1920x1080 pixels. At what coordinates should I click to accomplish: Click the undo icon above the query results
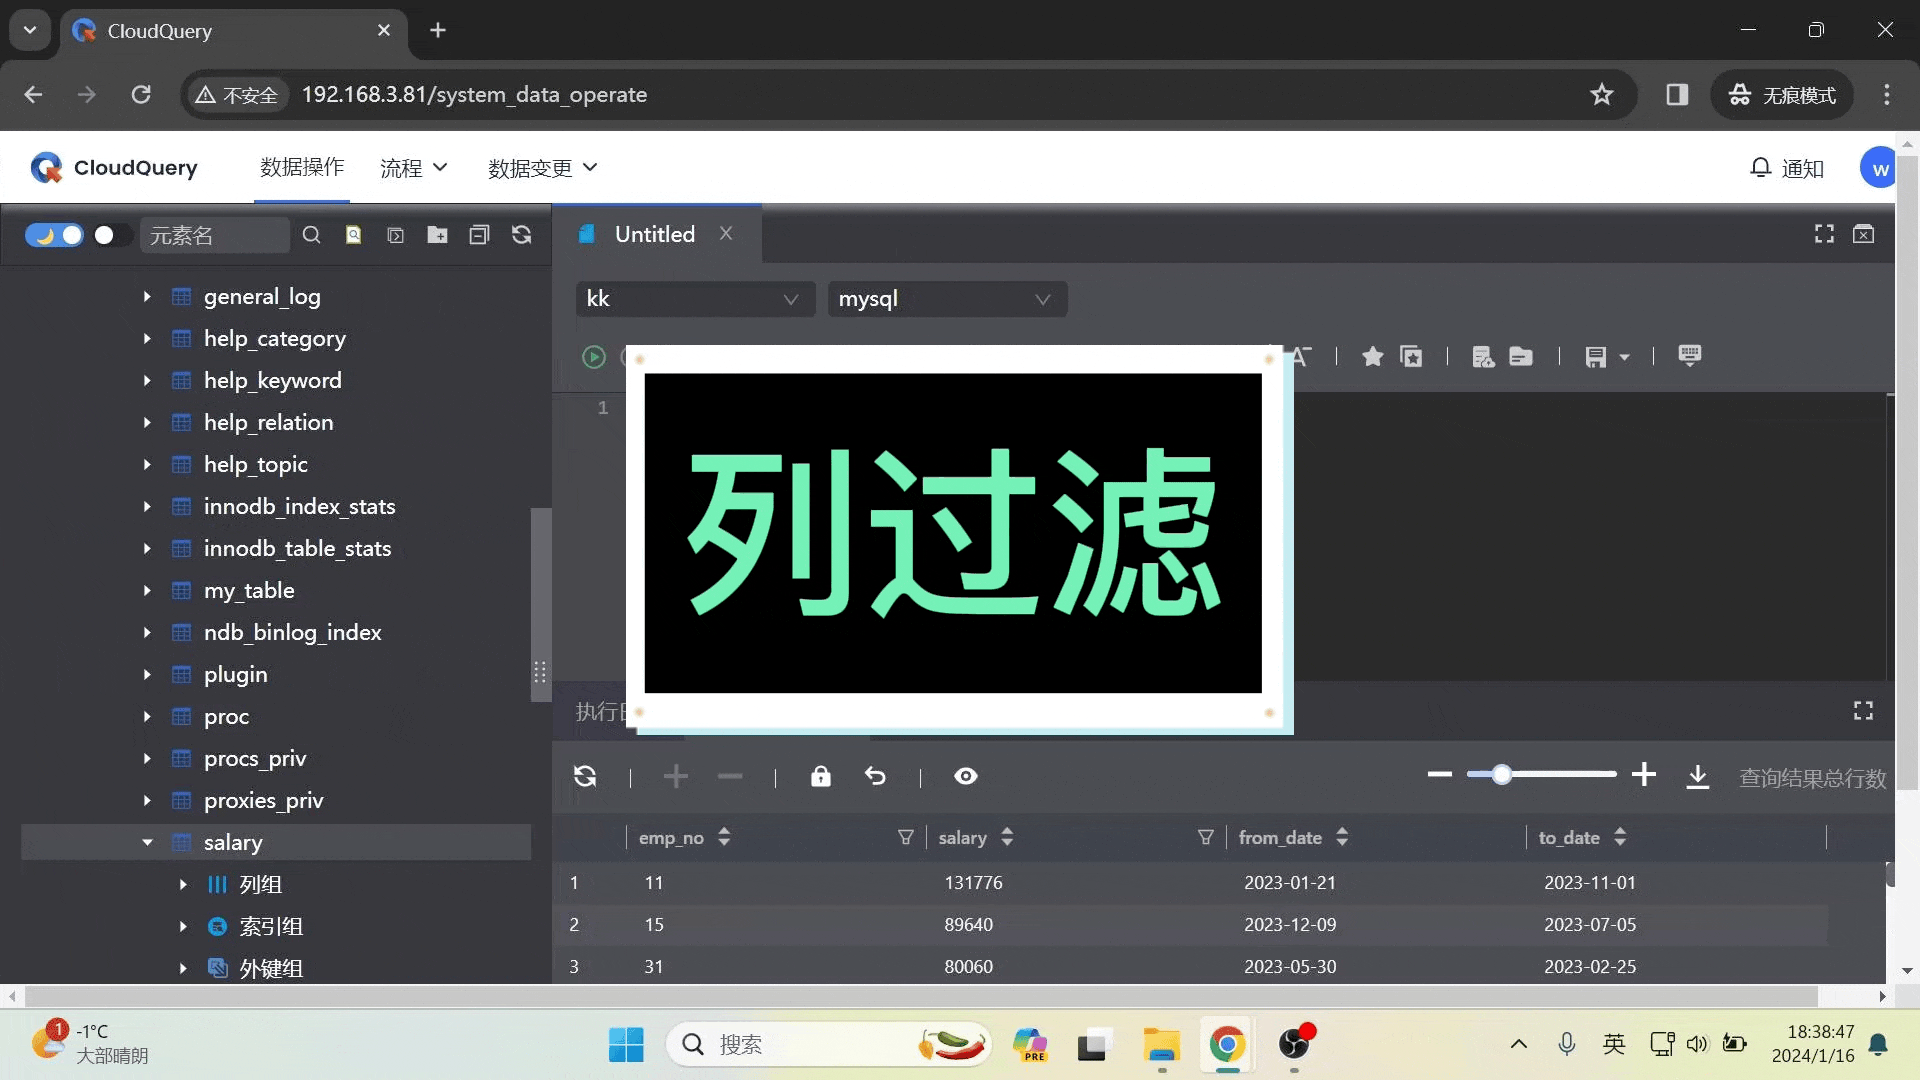[876, 776]
